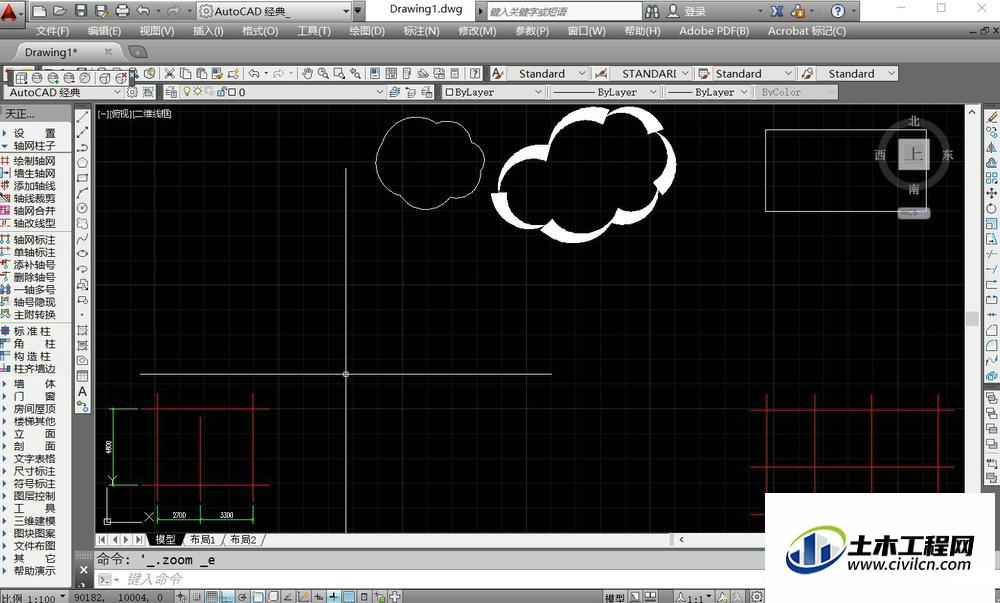
Task: Open the STANDARD dimension style dropdown
Action: point(685,74)
